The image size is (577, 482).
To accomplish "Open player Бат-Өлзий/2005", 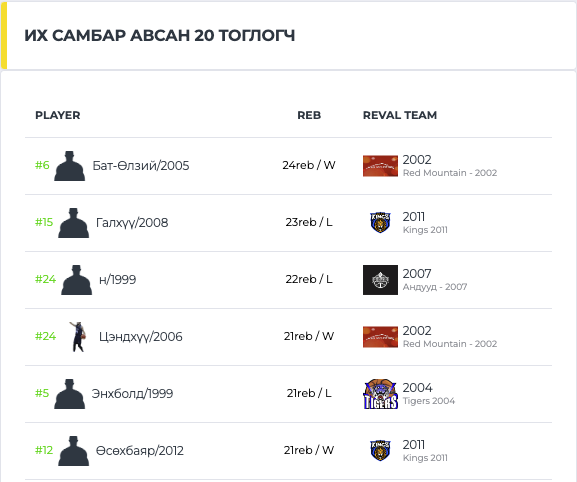I will click(141, 166).
